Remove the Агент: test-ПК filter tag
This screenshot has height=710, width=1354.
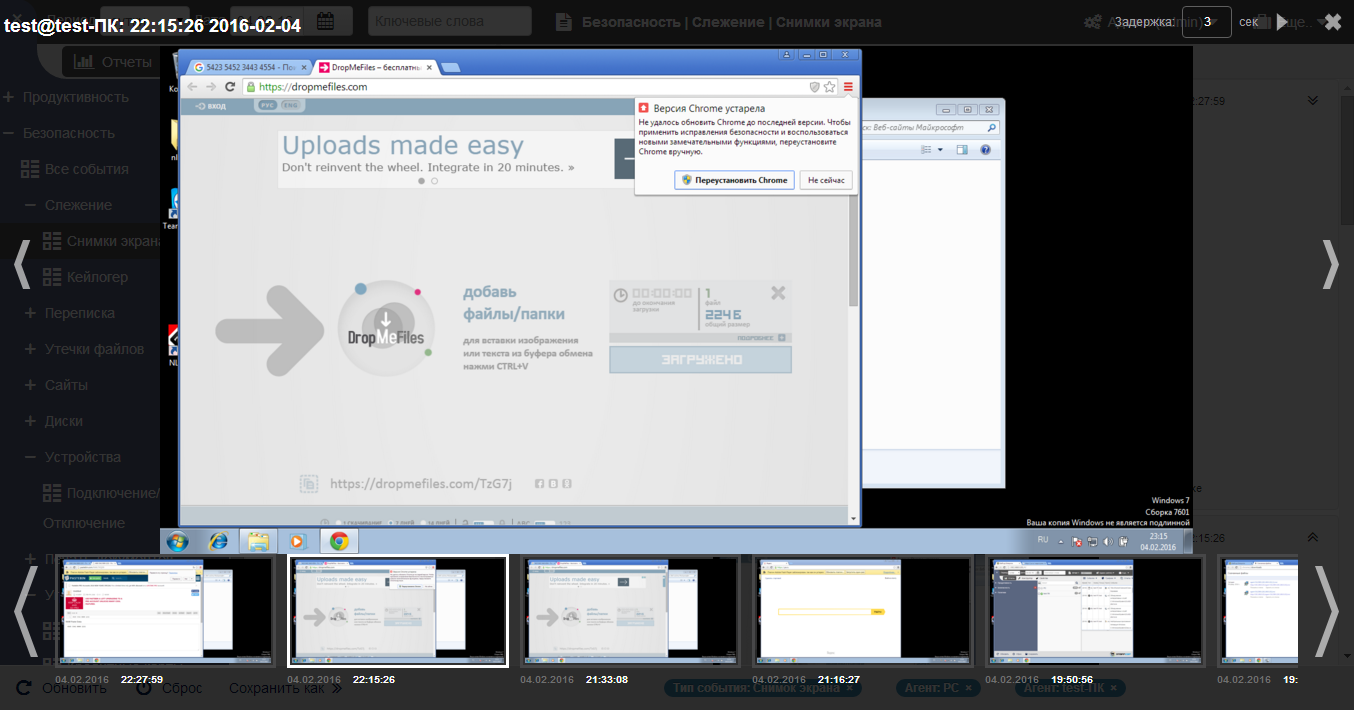pyautogui.click(x=1114, y=688)
